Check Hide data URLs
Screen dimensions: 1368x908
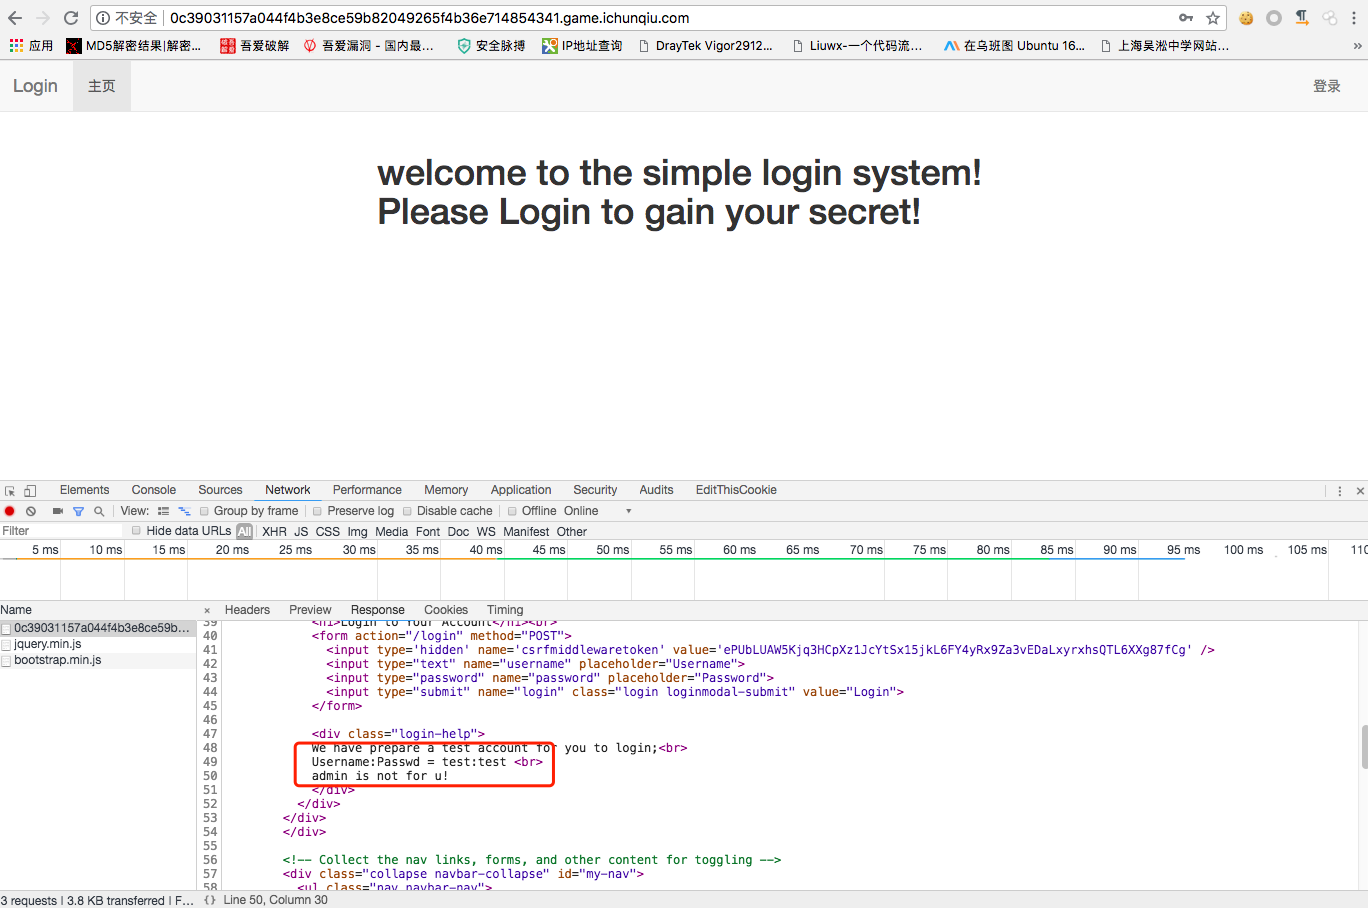(137, 531)
